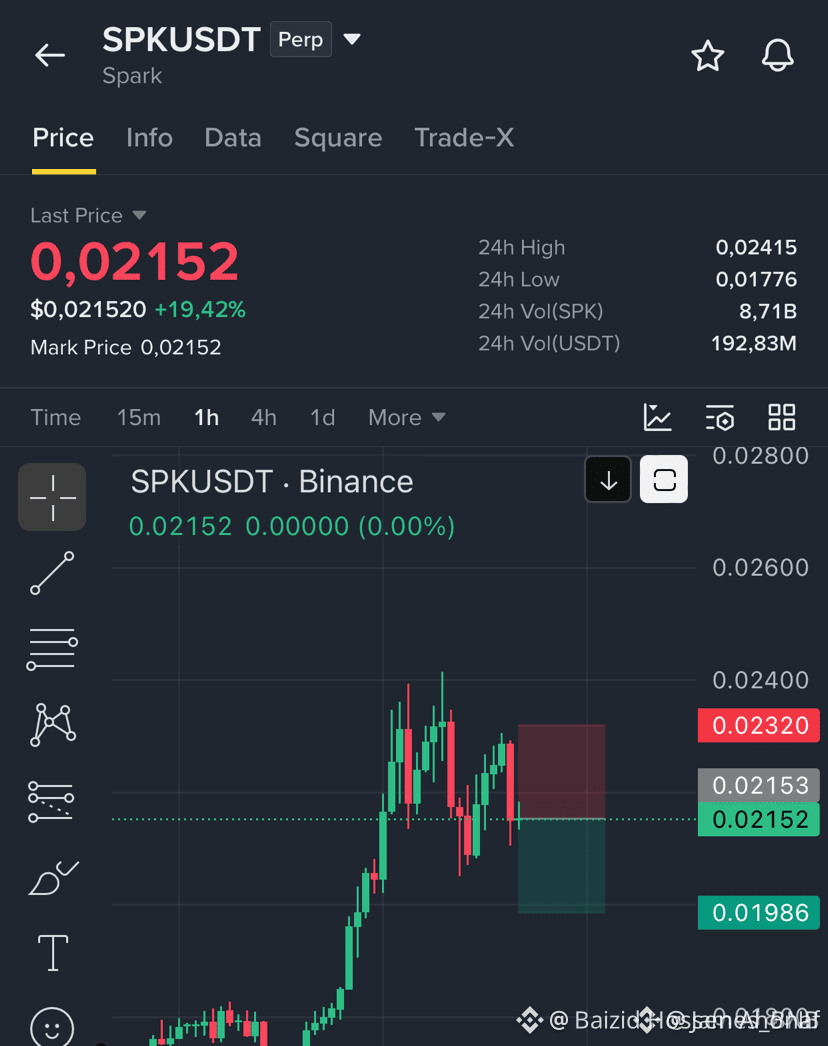Screen dimensions: 828x1046
Task: Click the 0.02600 price axis label
Action: [x=760, y=568]
